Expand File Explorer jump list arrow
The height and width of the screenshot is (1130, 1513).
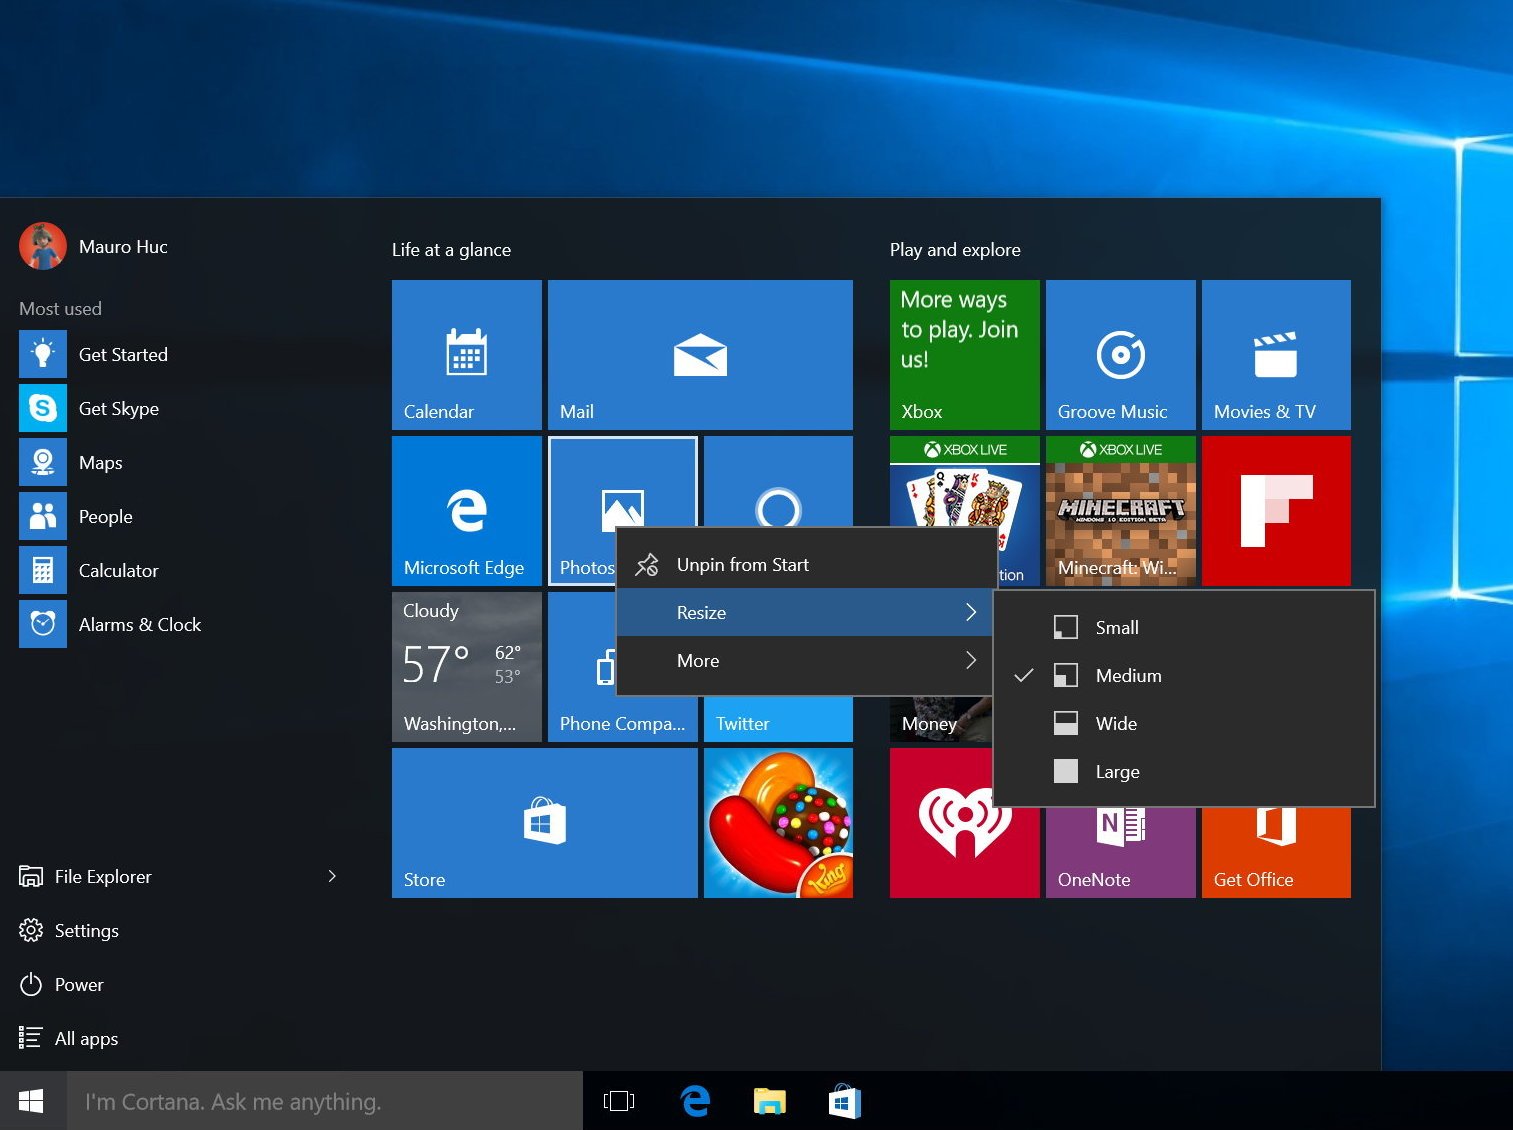click(332, 876)
